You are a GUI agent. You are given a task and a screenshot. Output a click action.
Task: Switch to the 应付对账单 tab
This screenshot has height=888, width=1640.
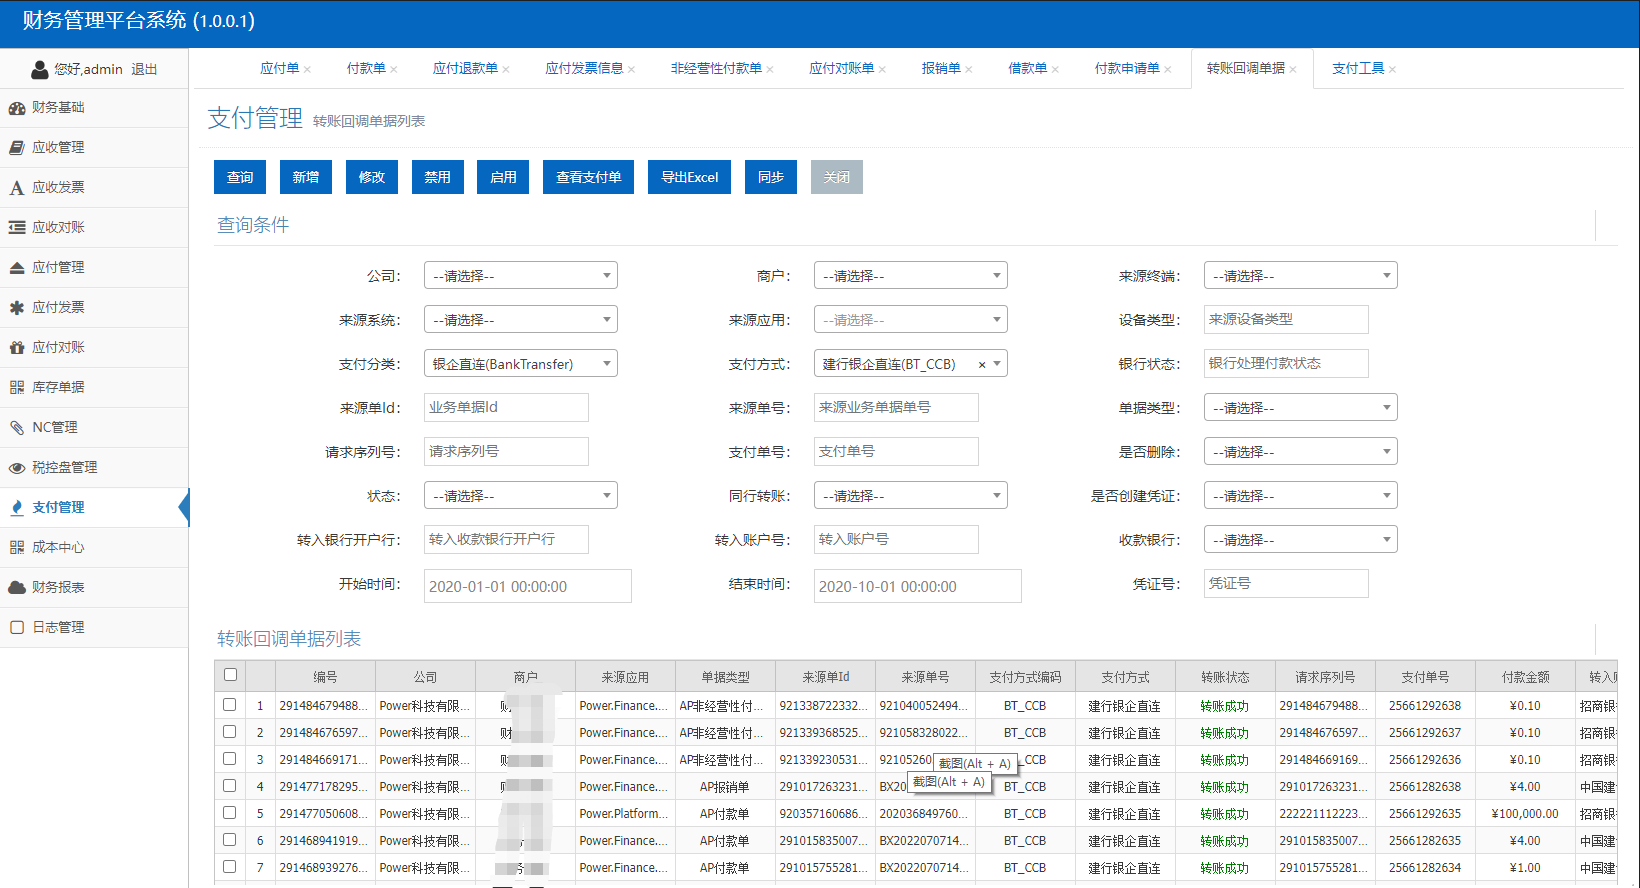[x=841, y=69]
